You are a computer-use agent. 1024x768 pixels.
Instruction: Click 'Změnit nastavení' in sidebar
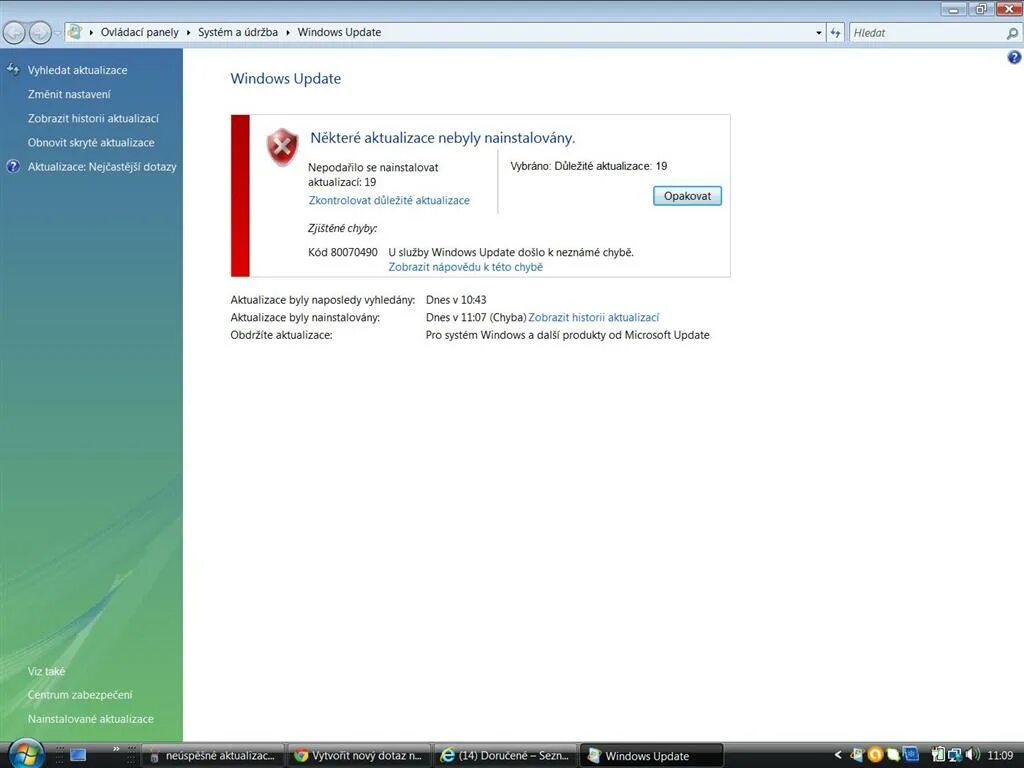tap(69, 94)
